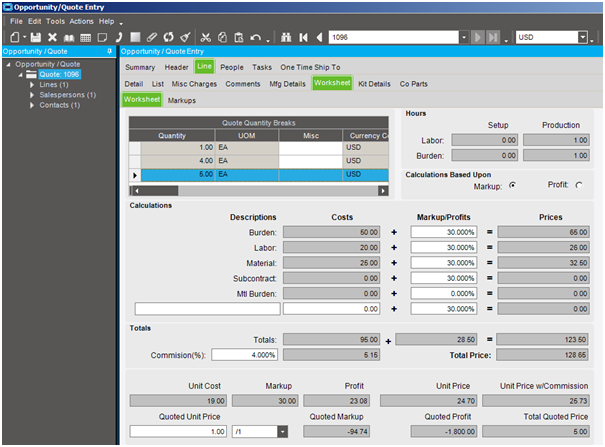
Task: Click the Refresh icon in toolbar
Action: click(x=168, y=37)
